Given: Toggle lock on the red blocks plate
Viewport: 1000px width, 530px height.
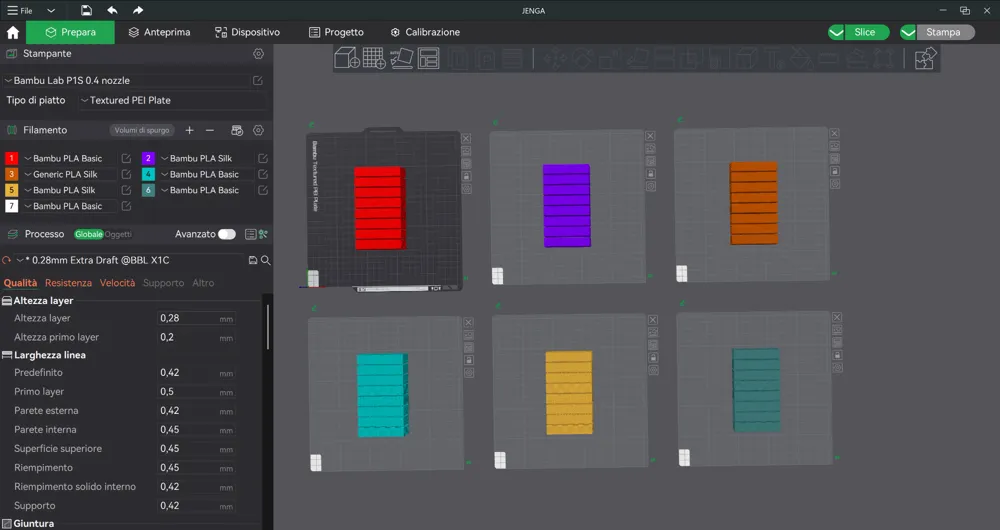Looking at the screenshot, I should 466,176.
